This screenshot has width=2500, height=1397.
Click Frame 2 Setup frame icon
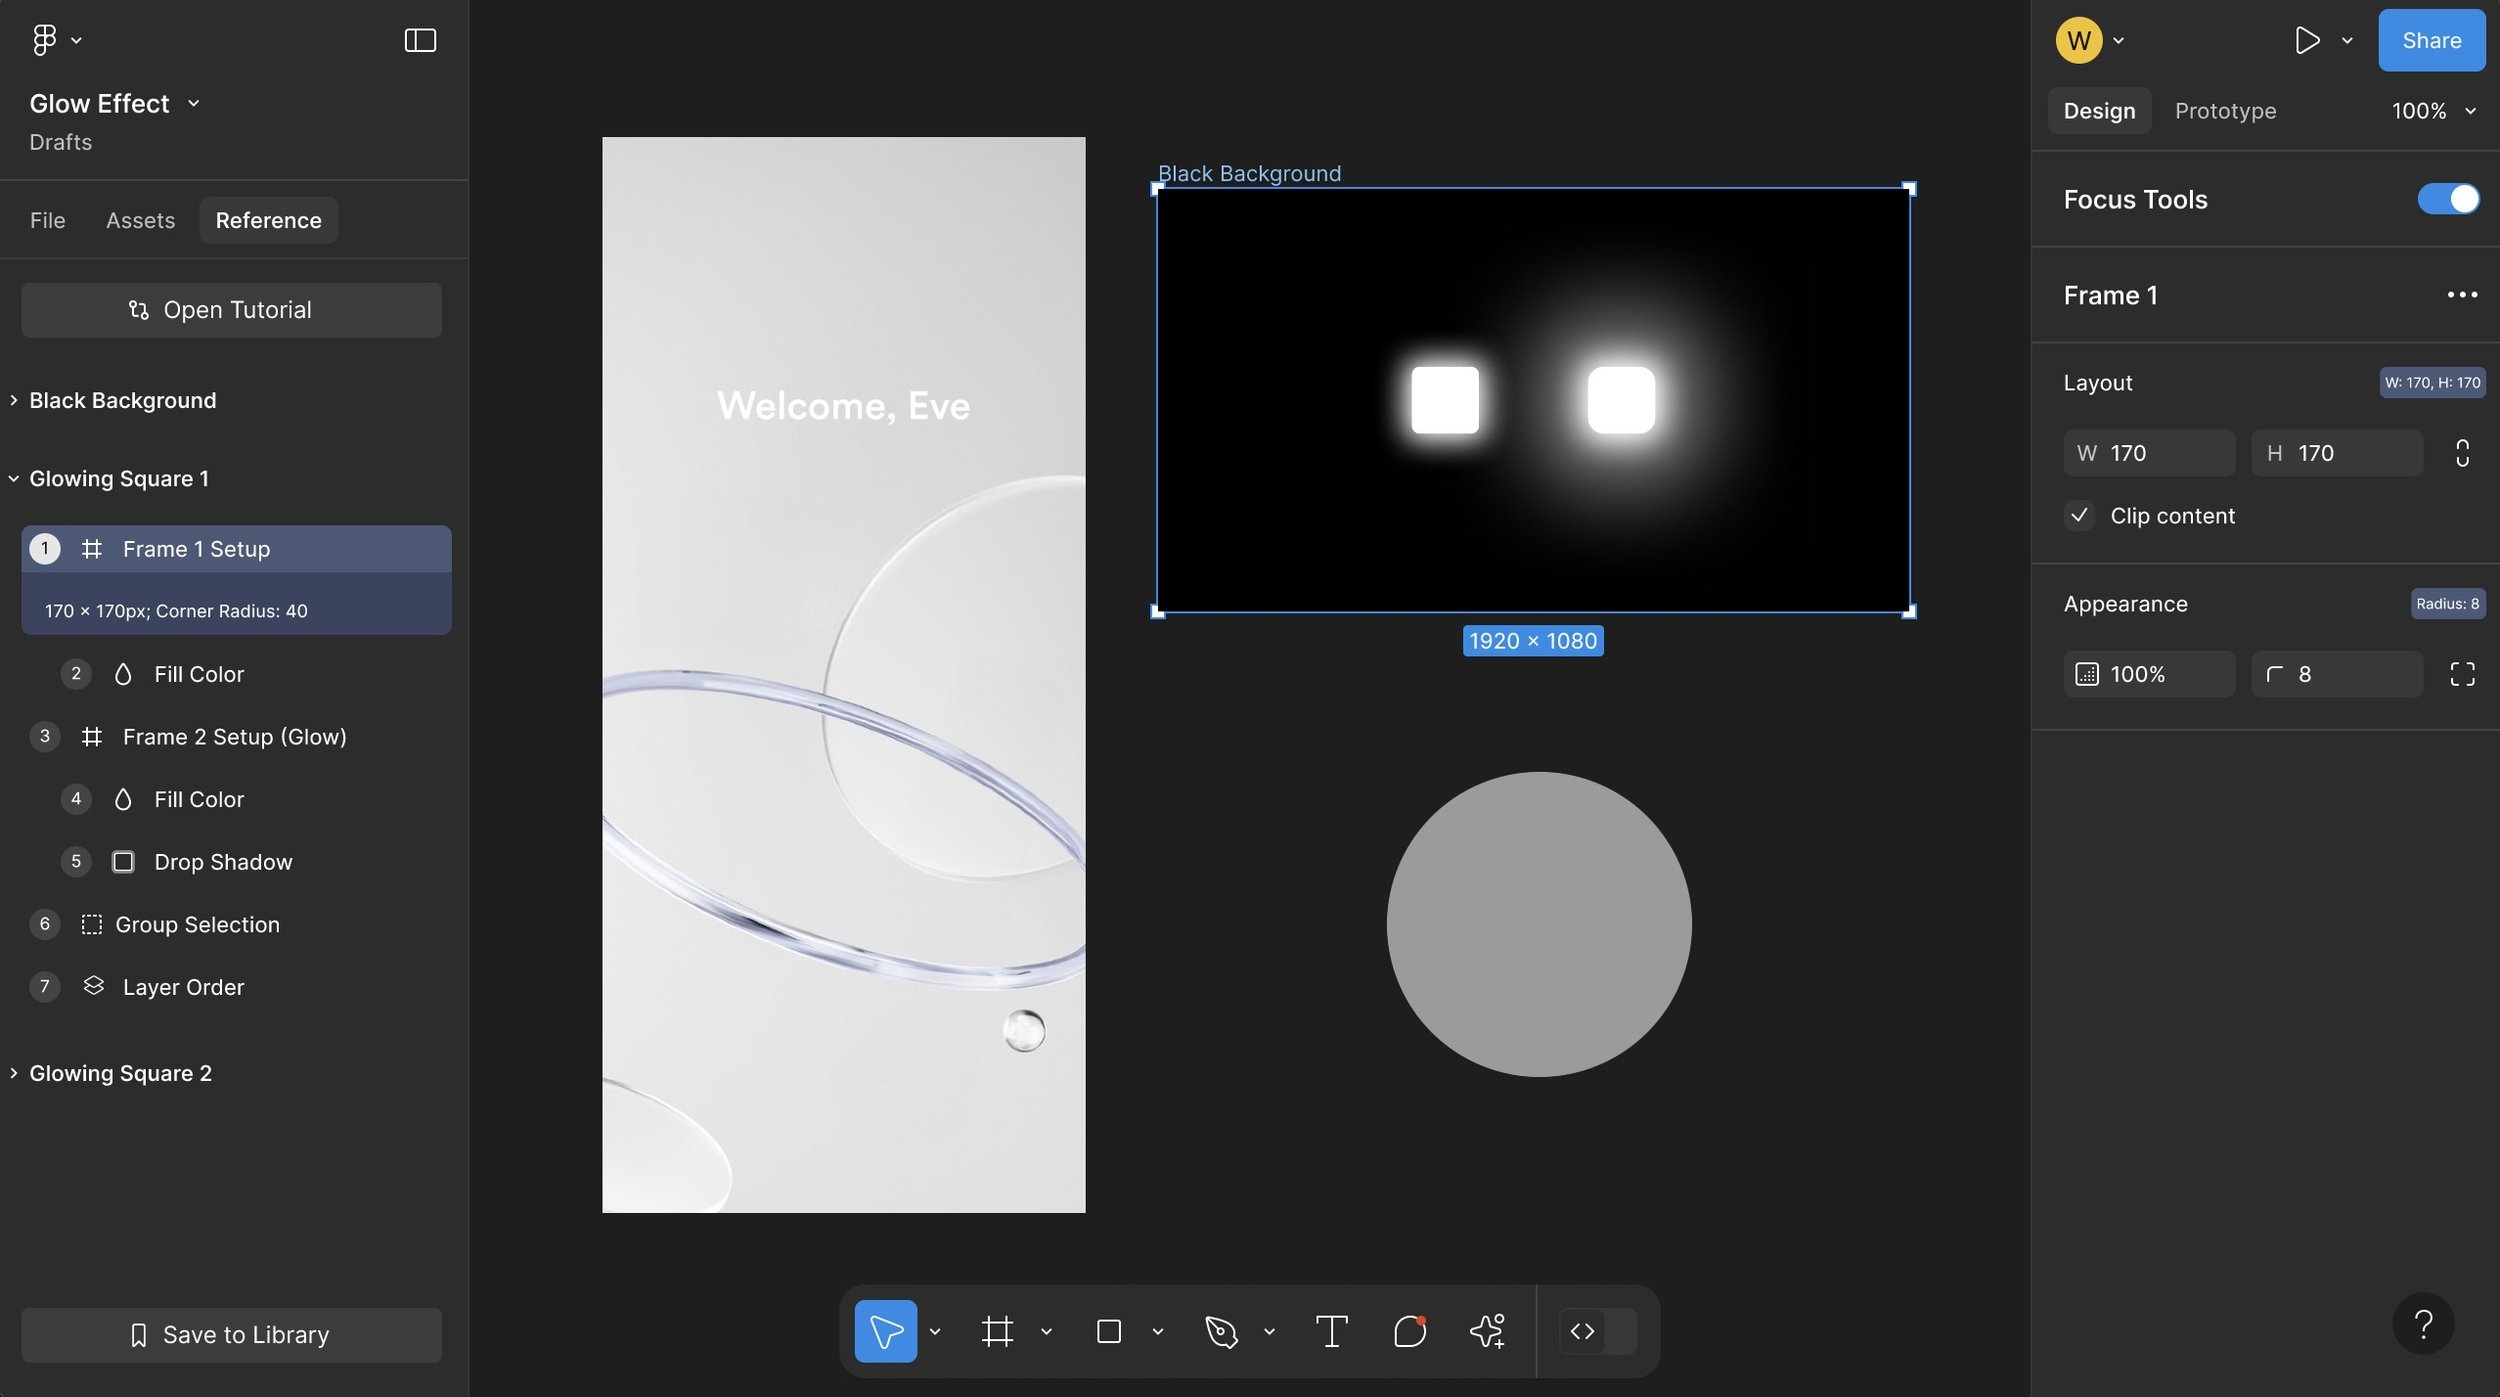92,737
